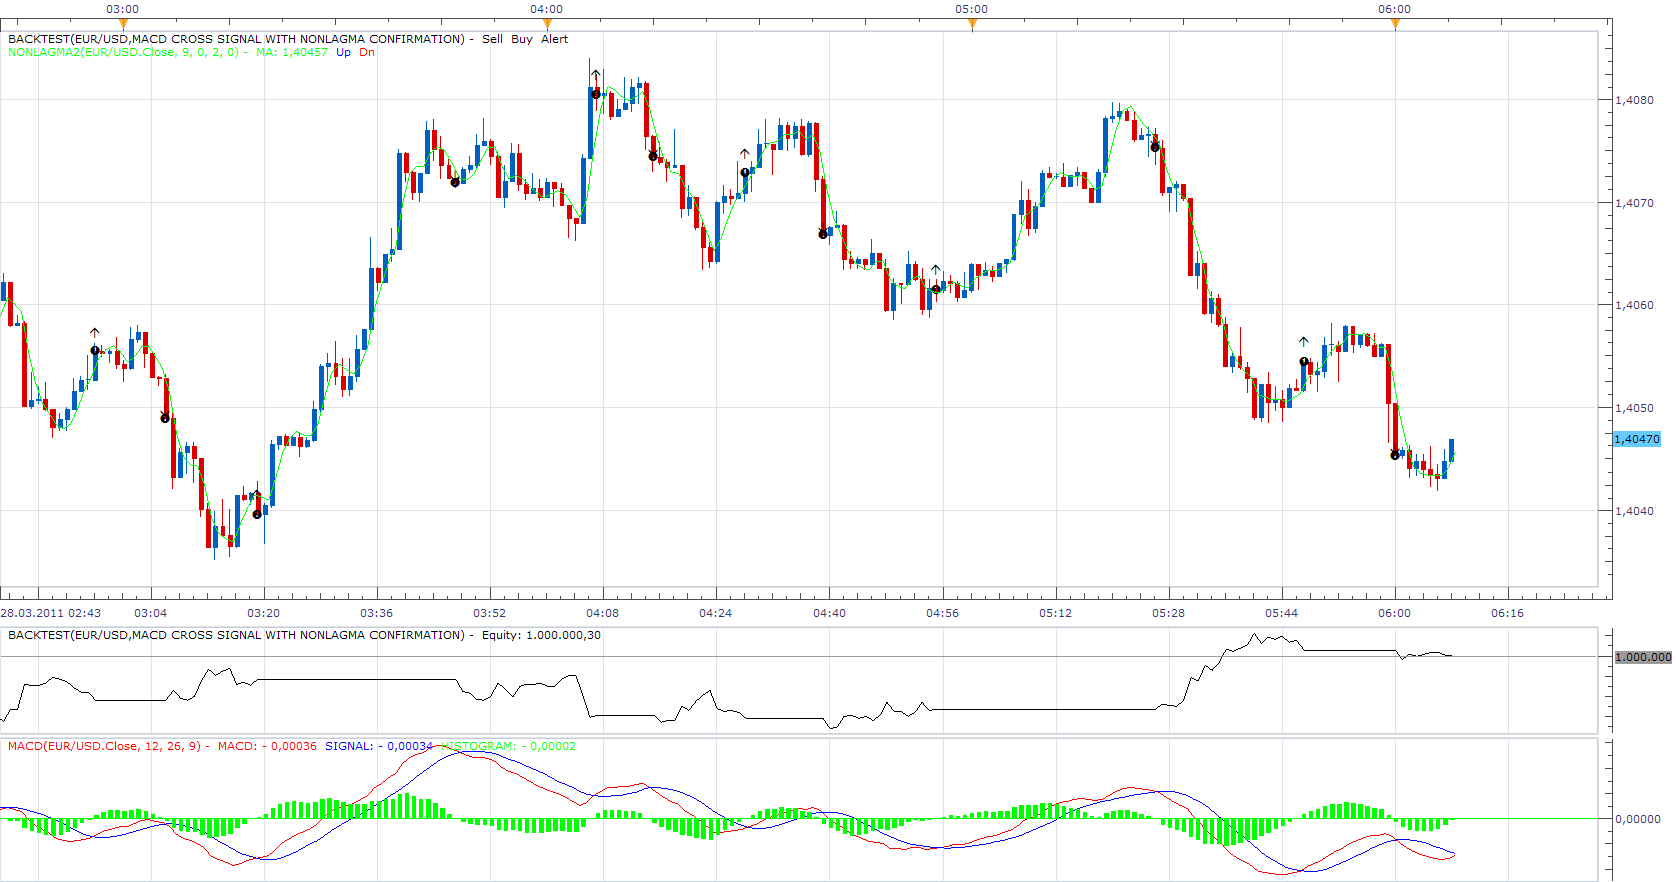Viewport: 1676px width, 882px height.
Task: Click the 1,4070 price axis label
Action: [1634, 203]
